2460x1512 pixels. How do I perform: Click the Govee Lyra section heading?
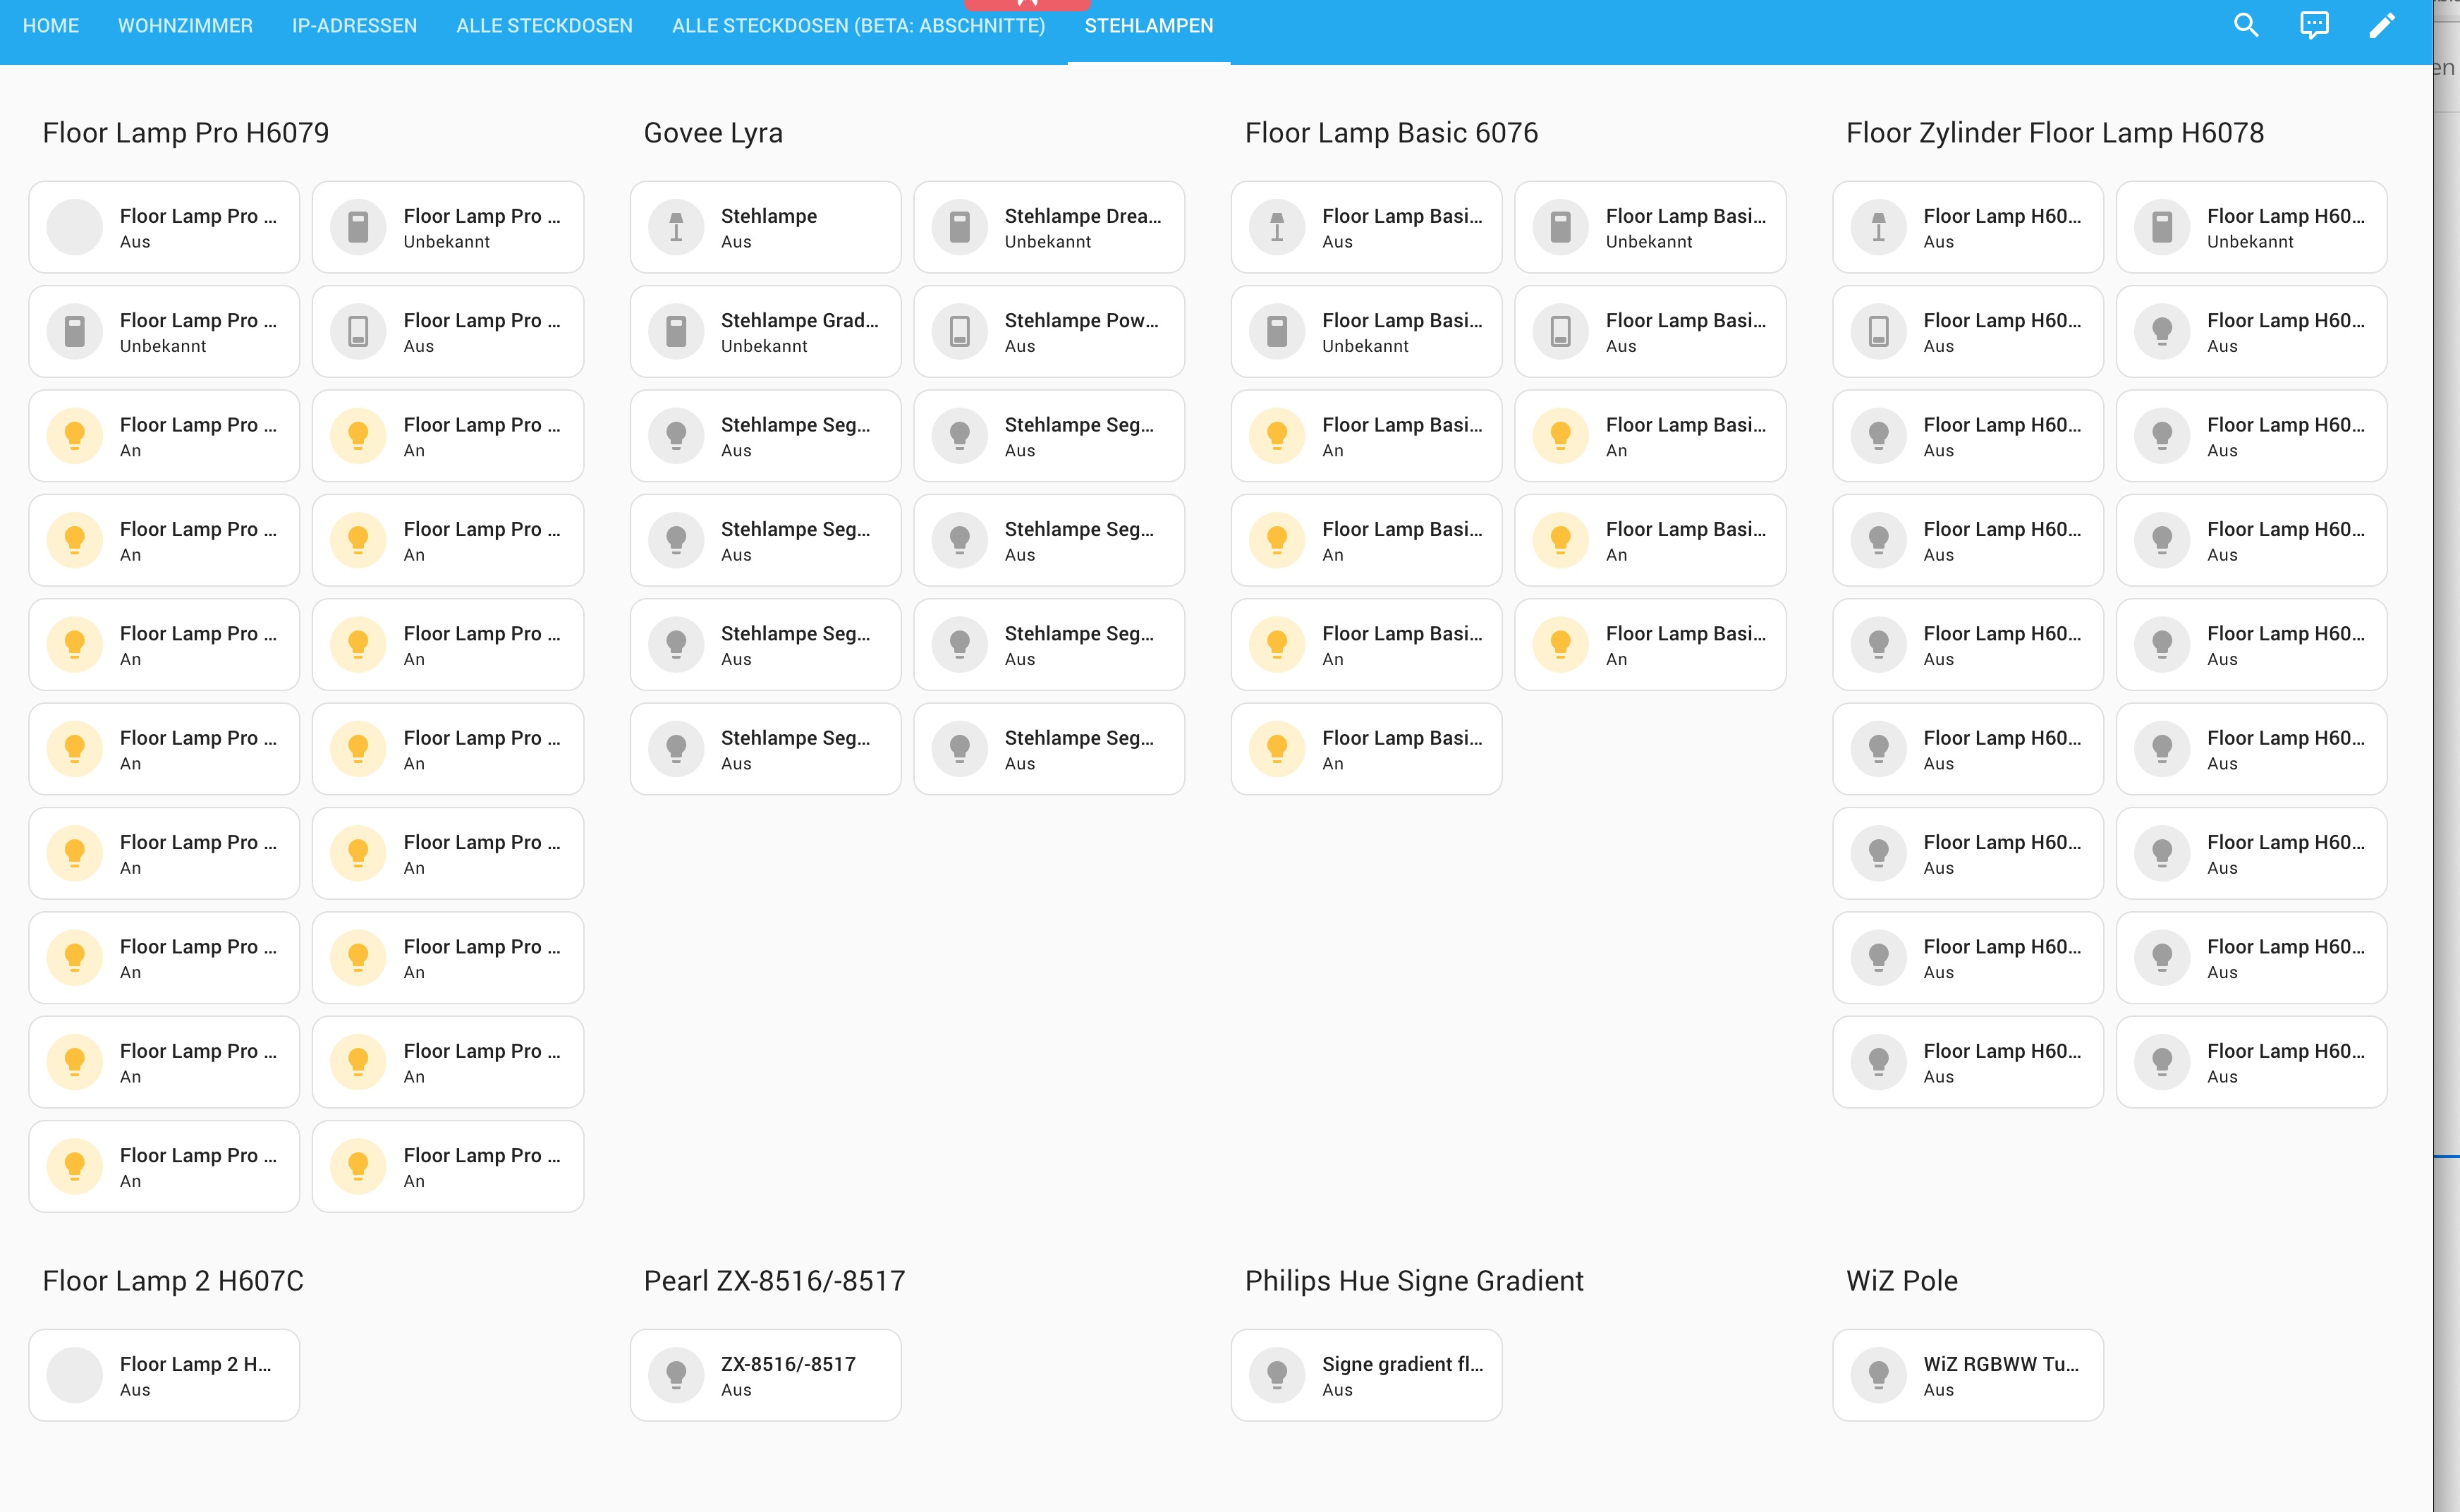click(x=713, y=133)
